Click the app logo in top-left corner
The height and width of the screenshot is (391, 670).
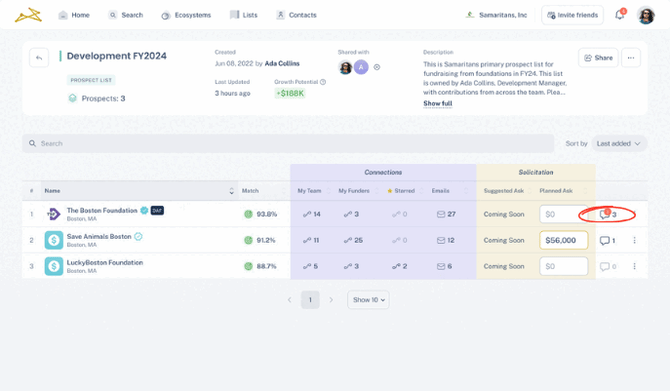coord(28,15)
